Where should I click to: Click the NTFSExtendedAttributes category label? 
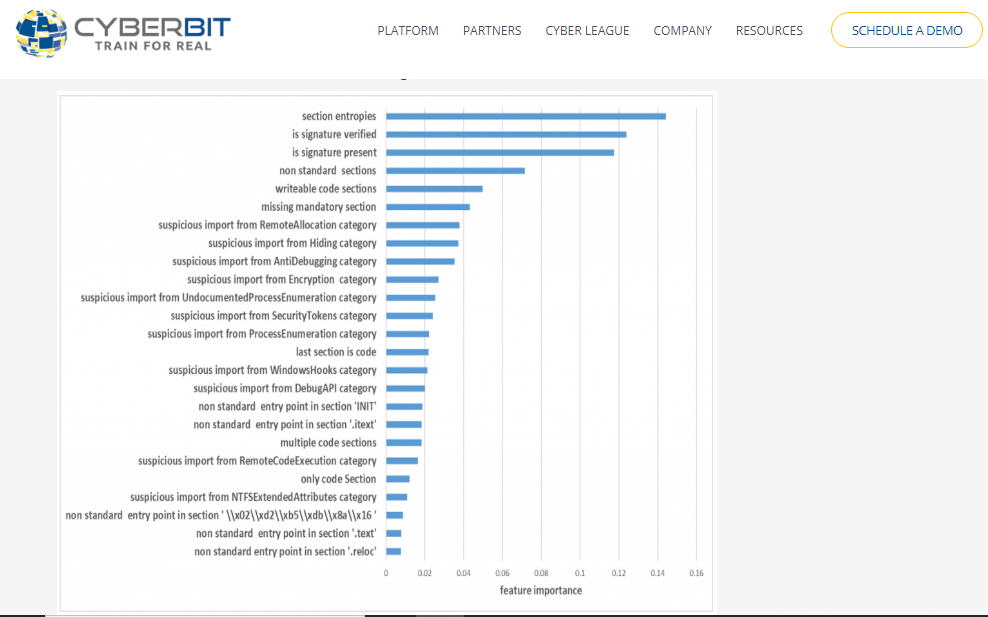[x=253, y=497]
